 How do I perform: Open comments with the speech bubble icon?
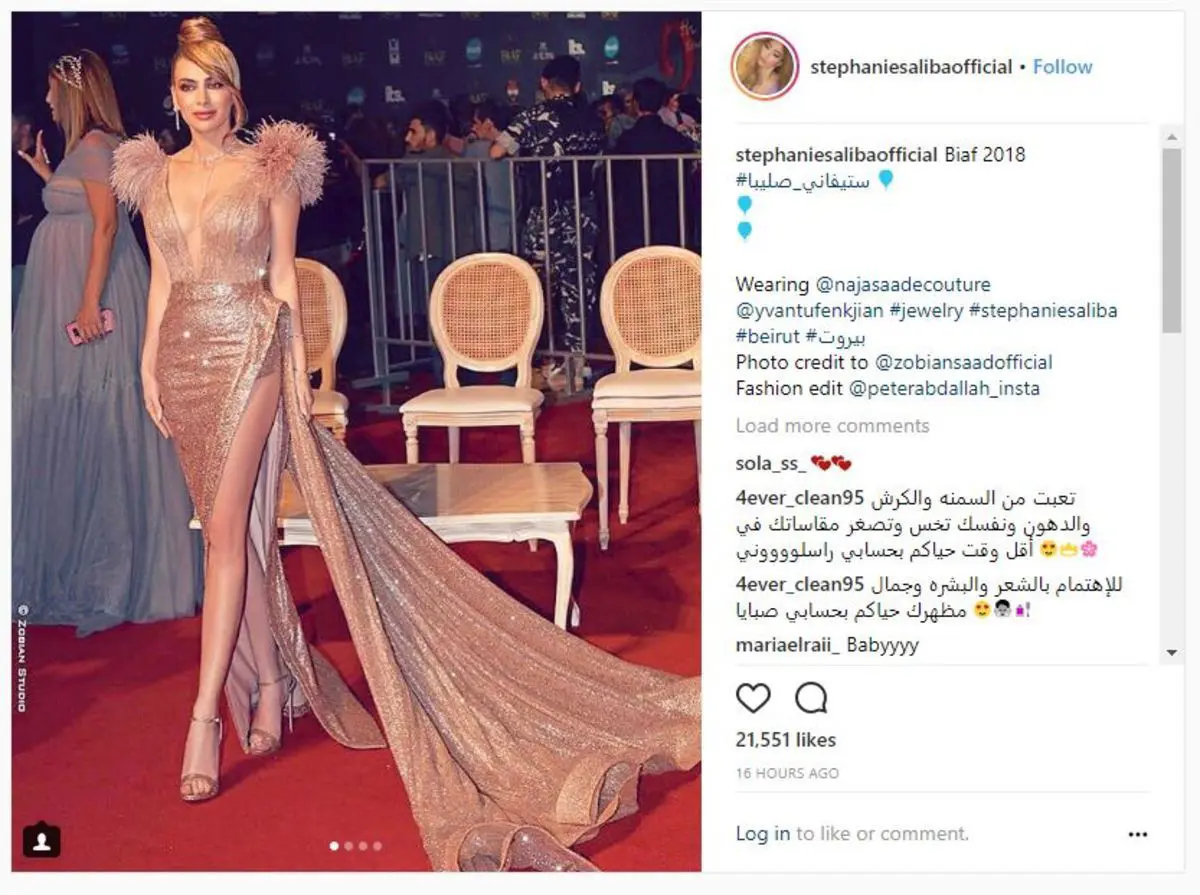pos(811,697)
